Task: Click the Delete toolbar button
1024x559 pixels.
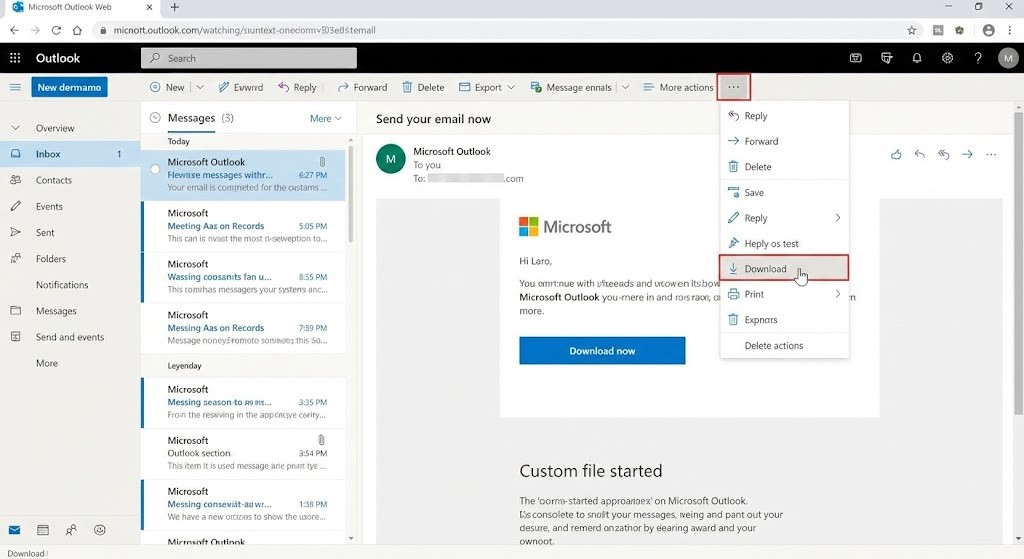Action: (x=423, y=87)
